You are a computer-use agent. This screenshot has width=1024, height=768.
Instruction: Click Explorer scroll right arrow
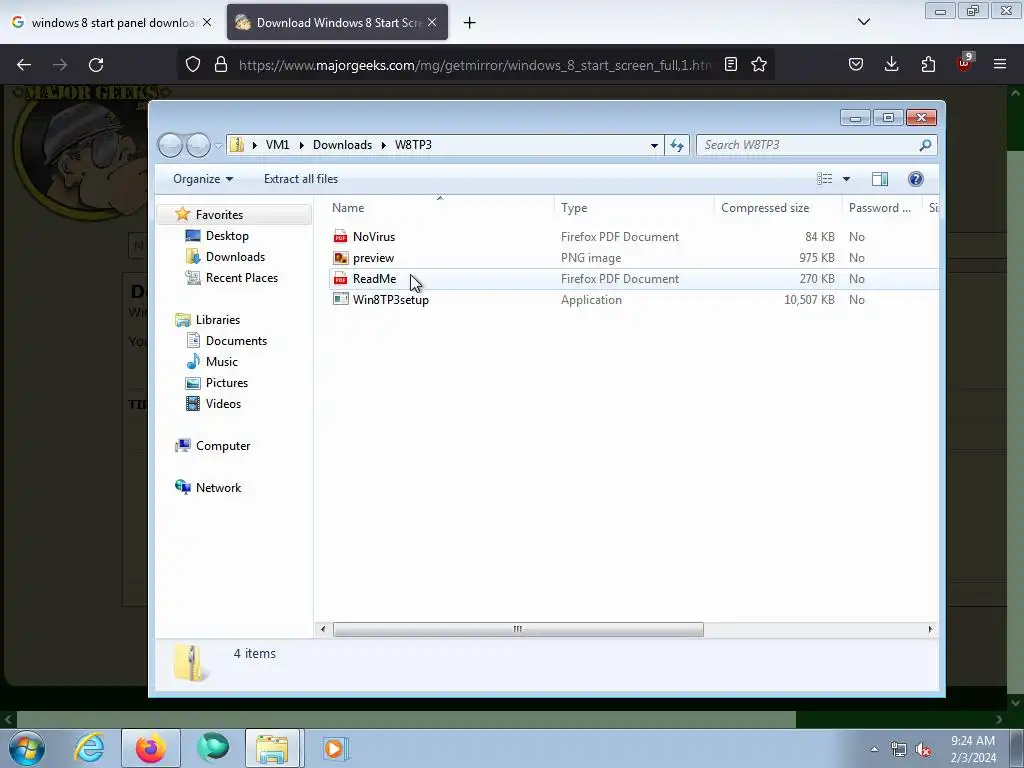[931, 630]
